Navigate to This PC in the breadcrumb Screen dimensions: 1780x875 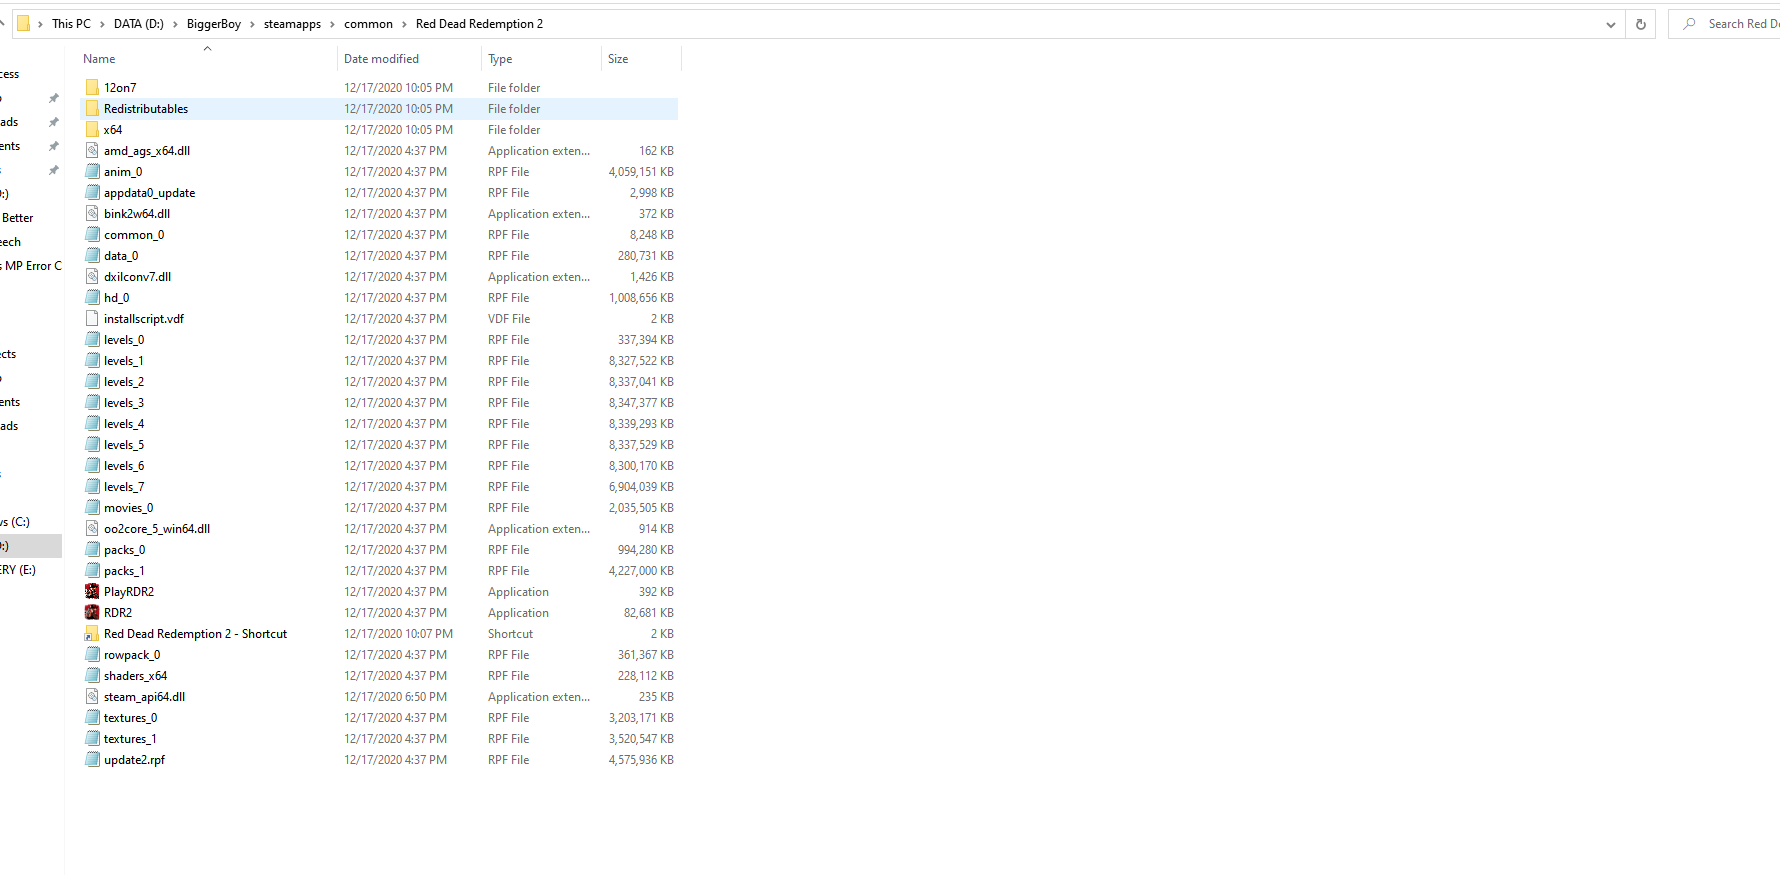pos(71,24)
